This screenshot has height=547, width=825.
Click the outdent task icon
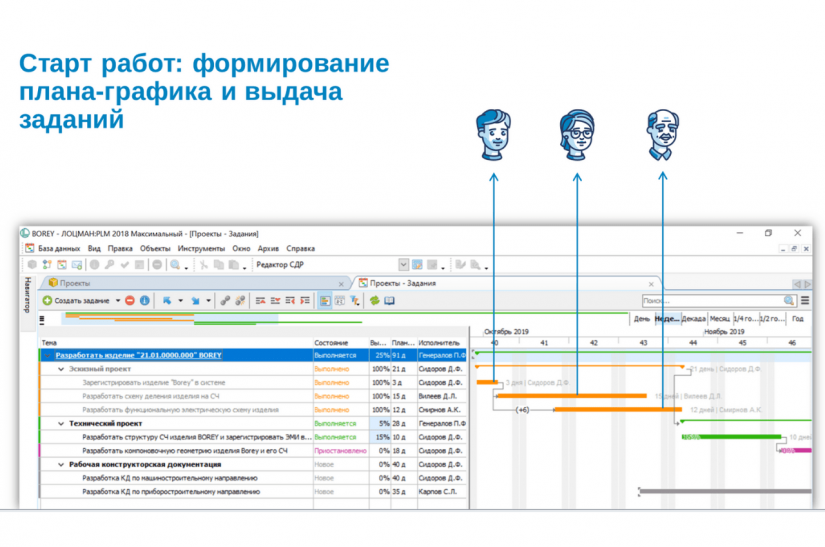tap(290, 300)
